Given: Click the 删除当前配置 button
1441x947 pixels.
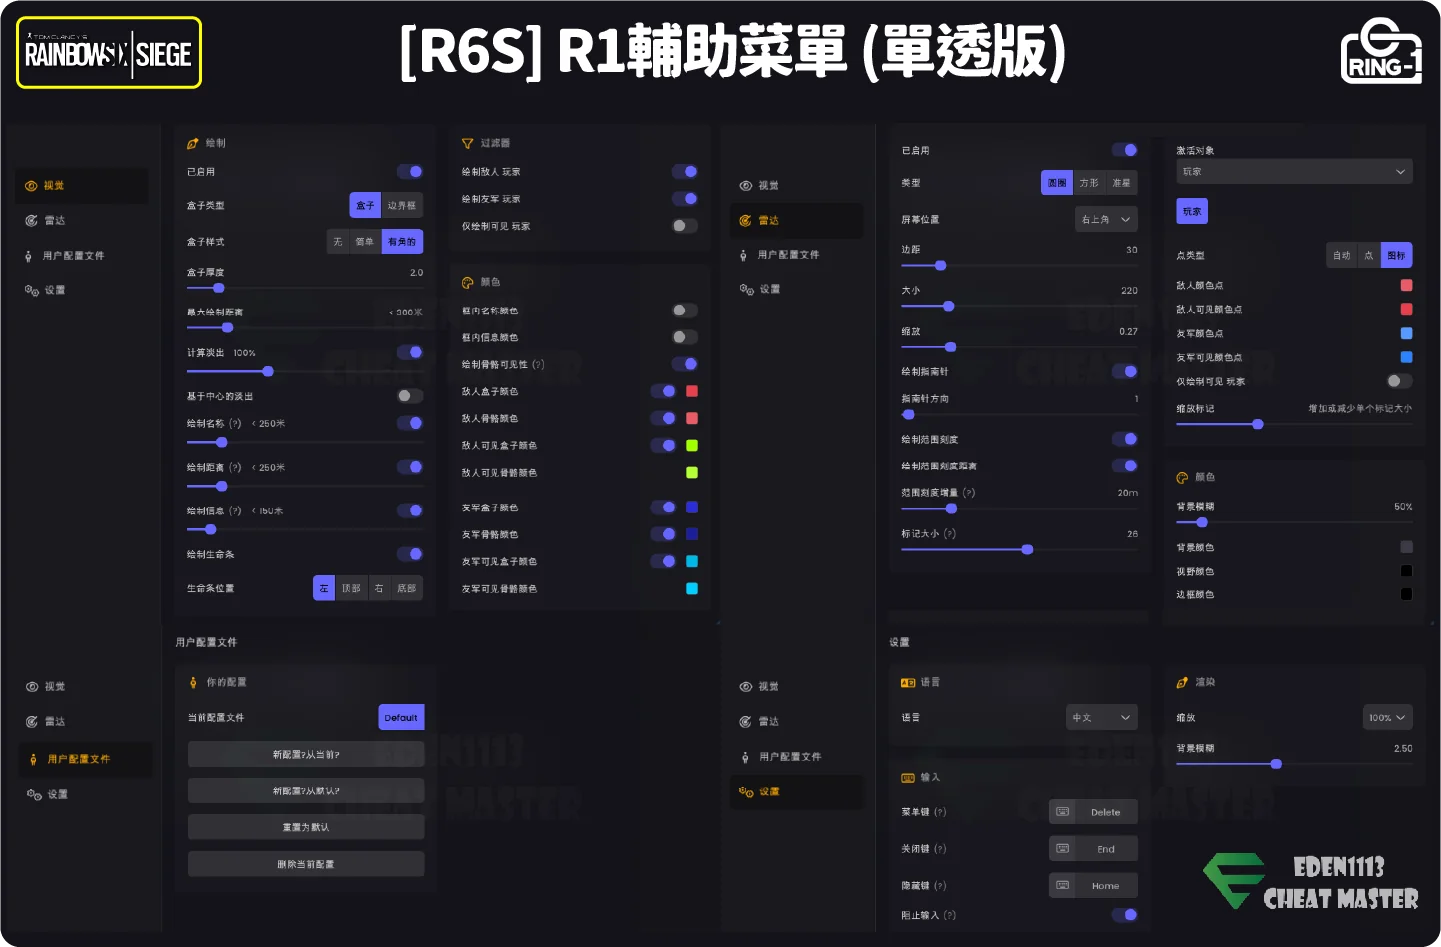Looking at the screenshot, I should (x=306, y=864).
